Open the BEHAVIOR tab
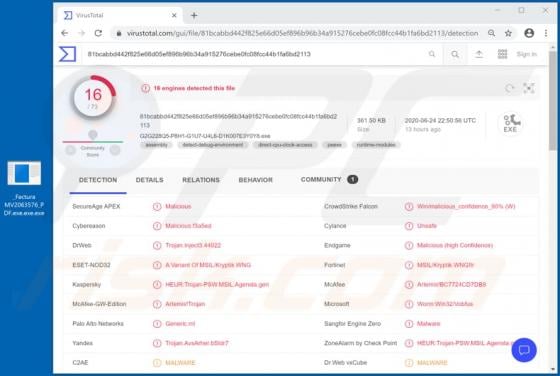Image resolution: width=560 pixels, height=376 pixels. [x=255, y=180]
